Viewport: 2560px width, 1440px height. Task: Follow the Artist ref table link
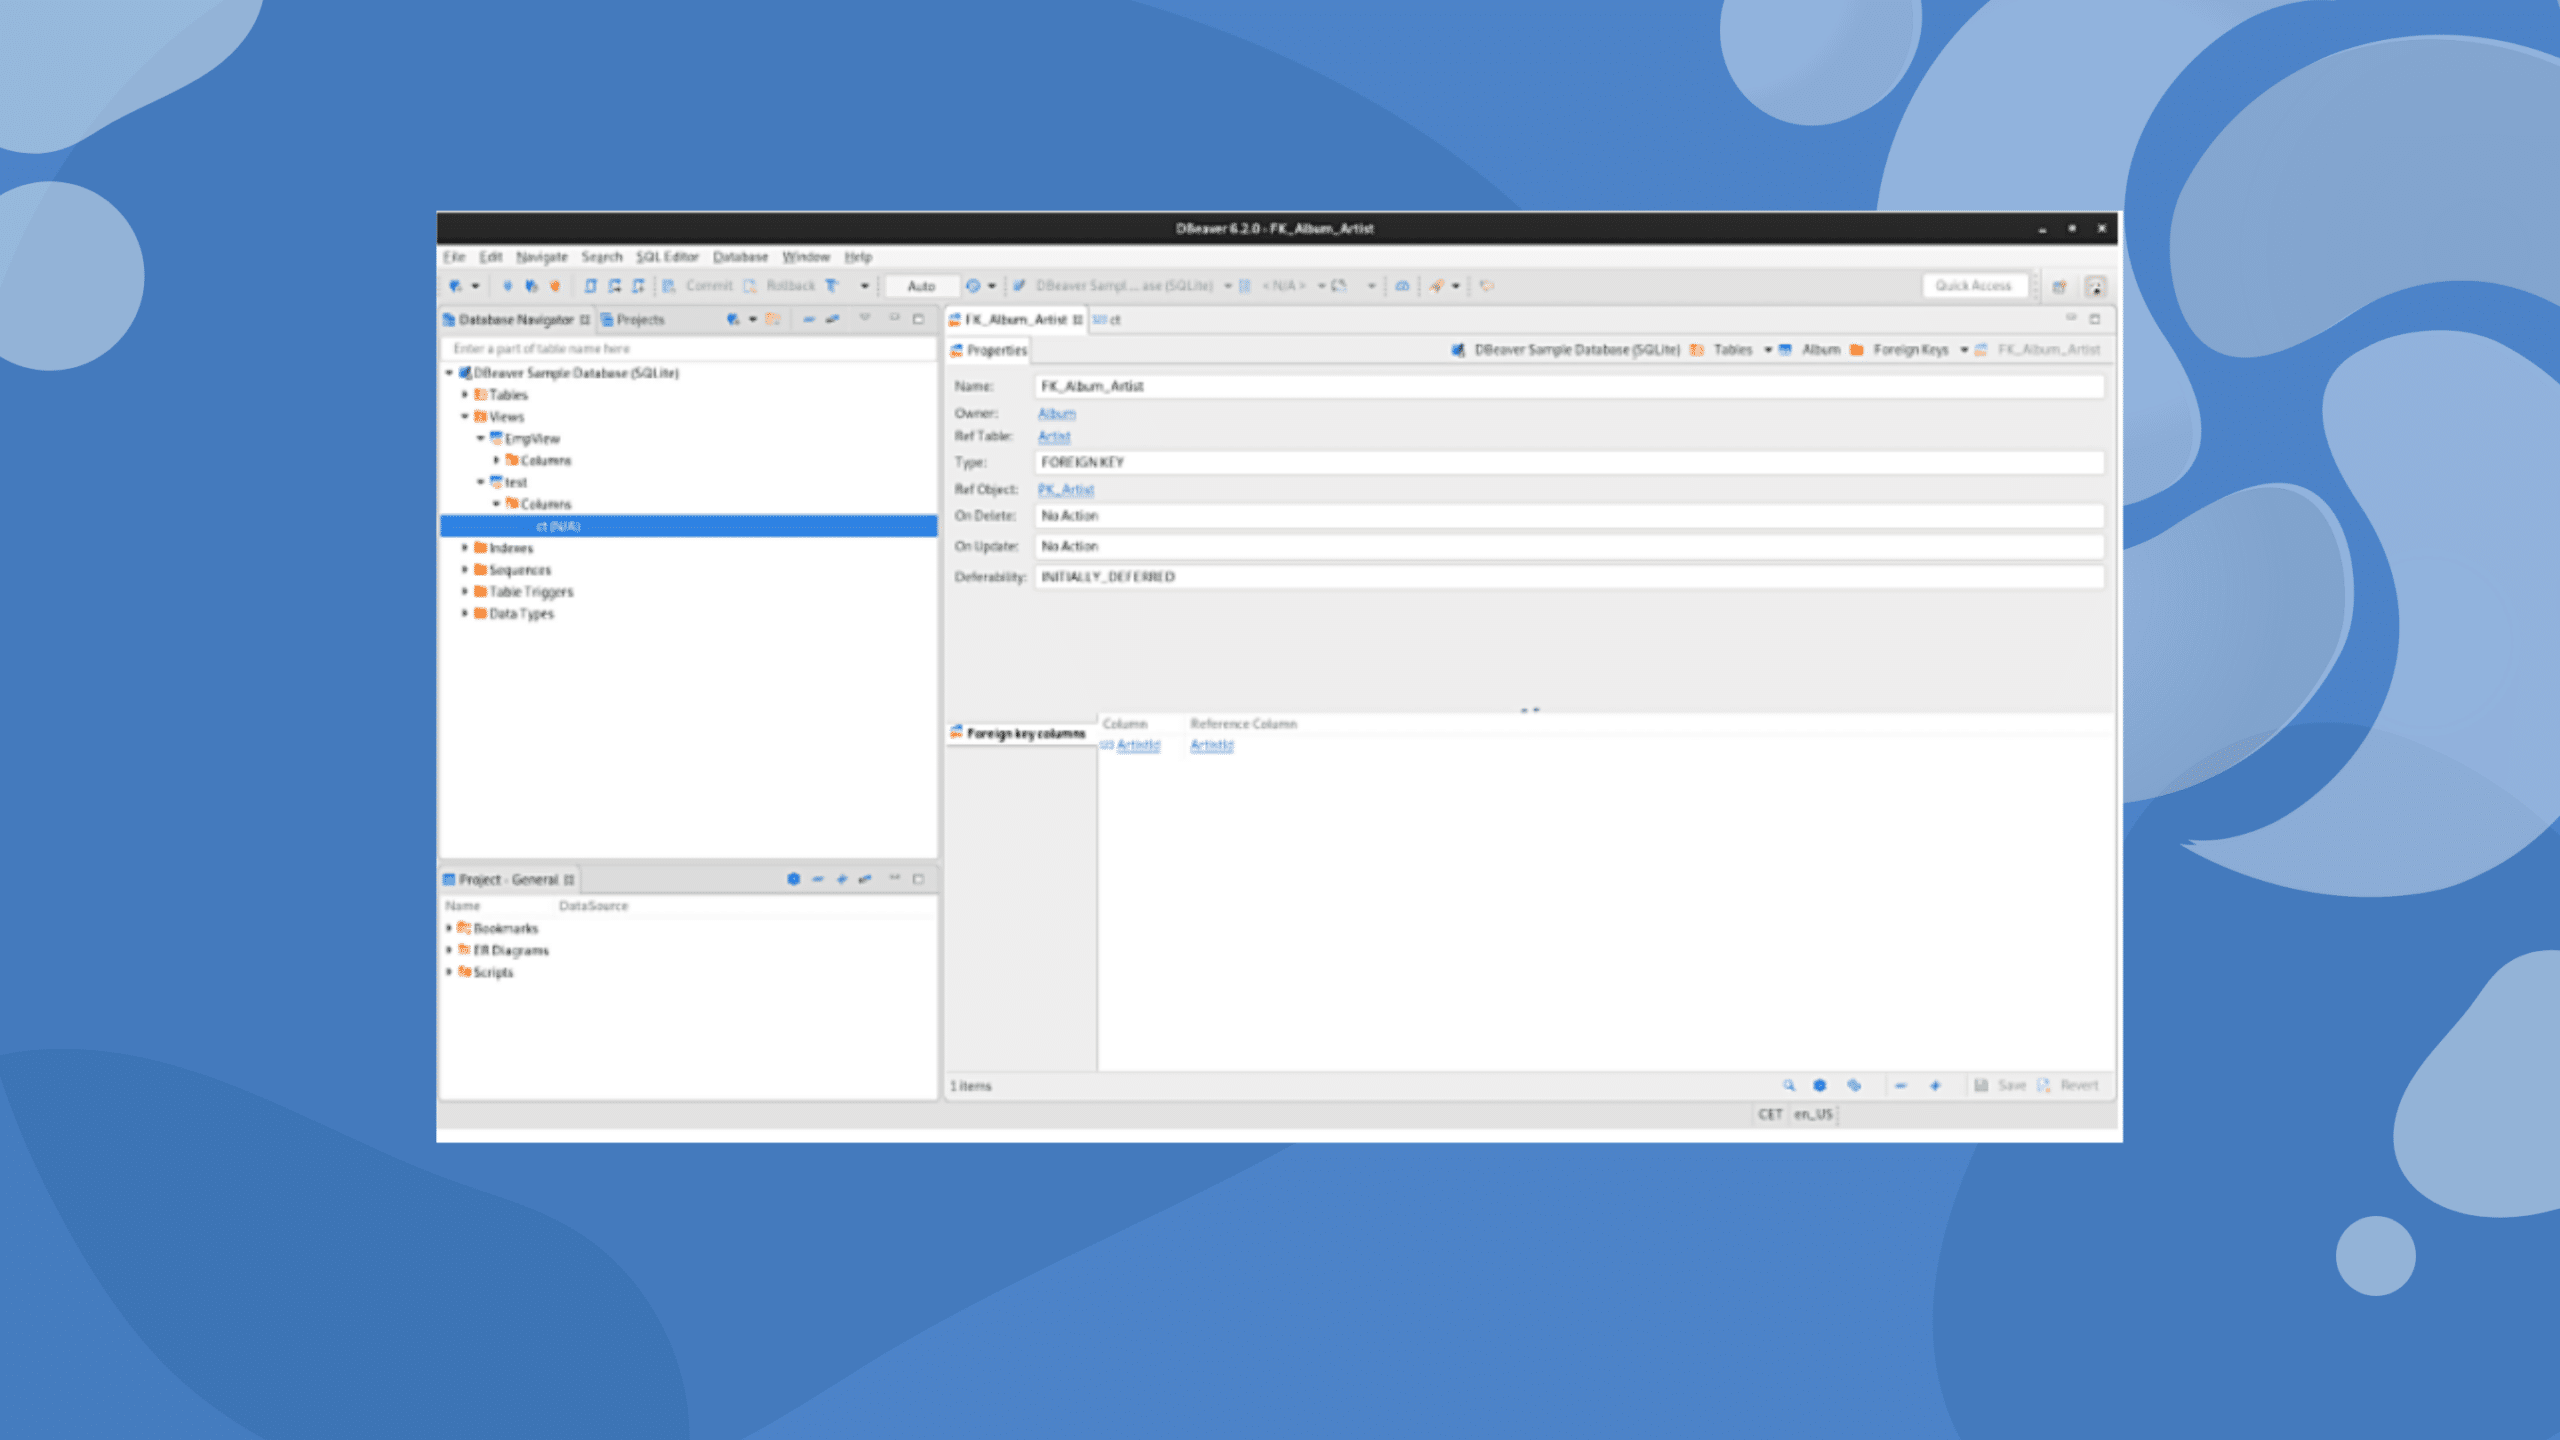coord(1054,437)
